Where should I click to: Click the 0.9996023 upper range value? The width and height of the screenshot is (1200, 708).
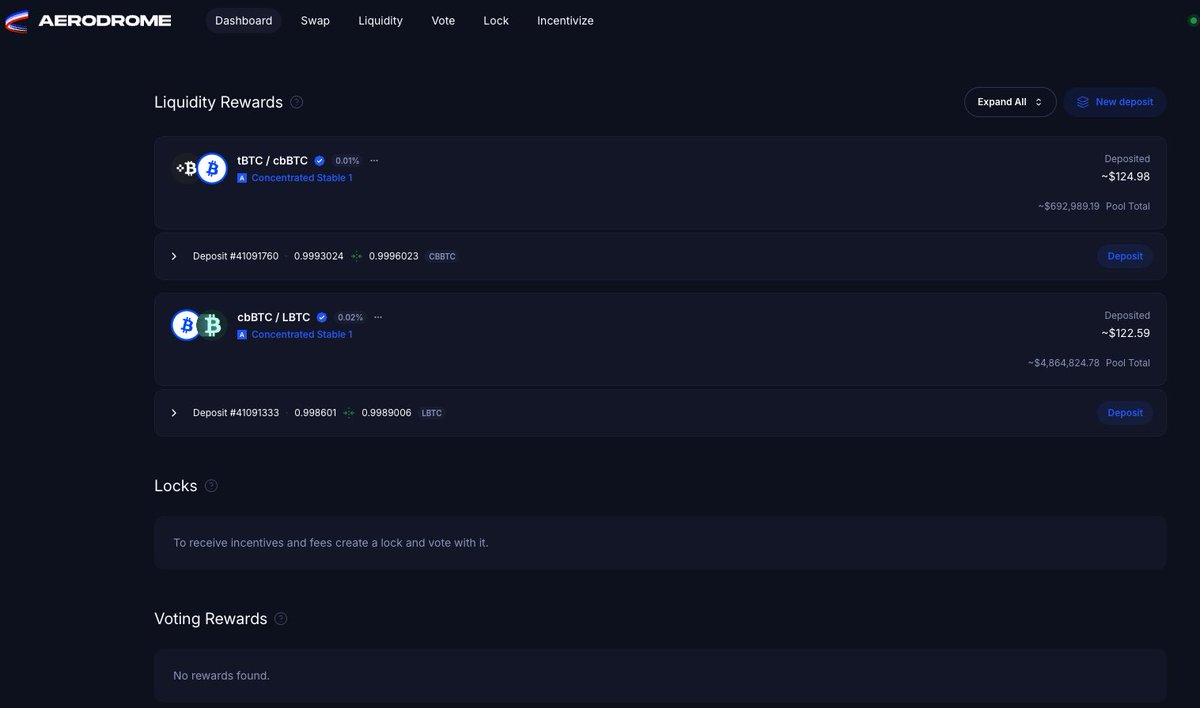[x=394, y=256]
